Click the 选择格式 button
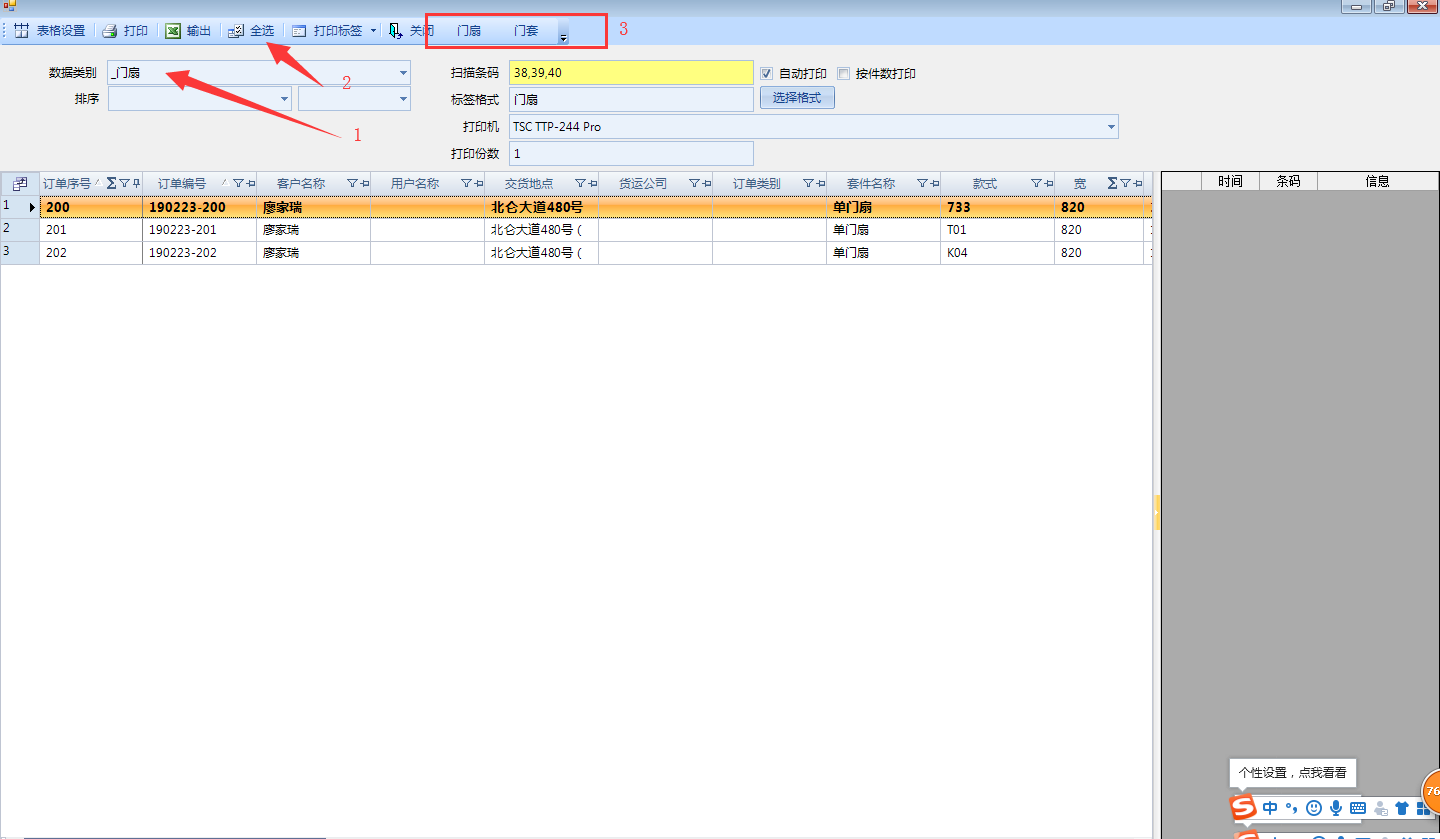Image resolution: width=1440 pixels, height=839 pixels. click(x=797, y=98)
